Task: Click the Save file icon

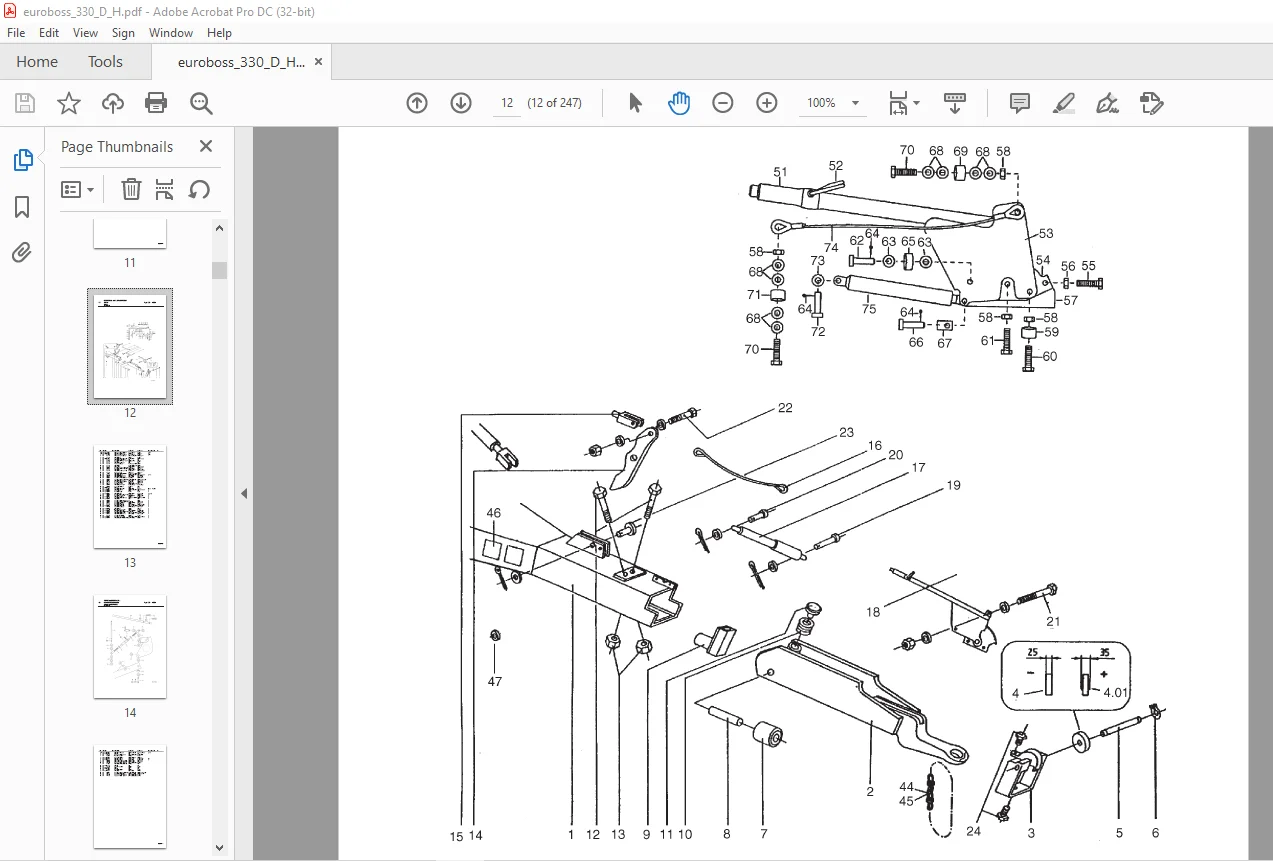Action: 25,103
